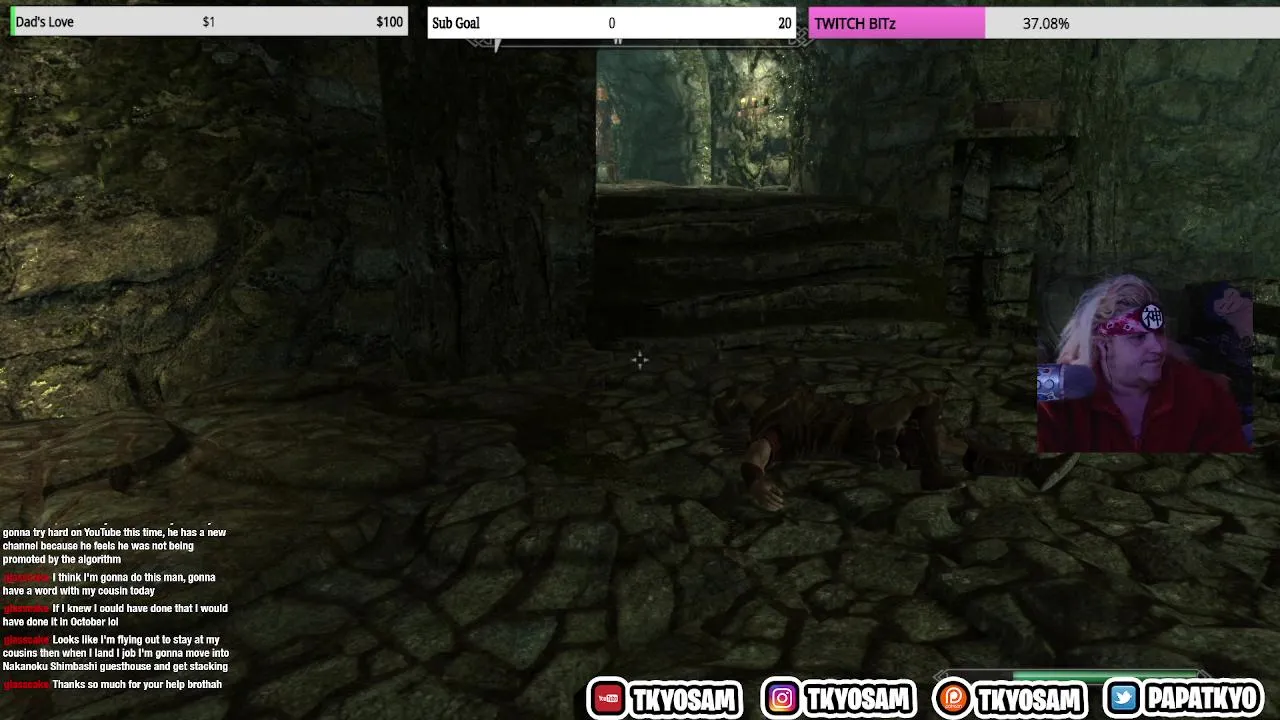Click the Sub Goal progress bar
This screenshot has width=1280, height=720.
point(612,23)
